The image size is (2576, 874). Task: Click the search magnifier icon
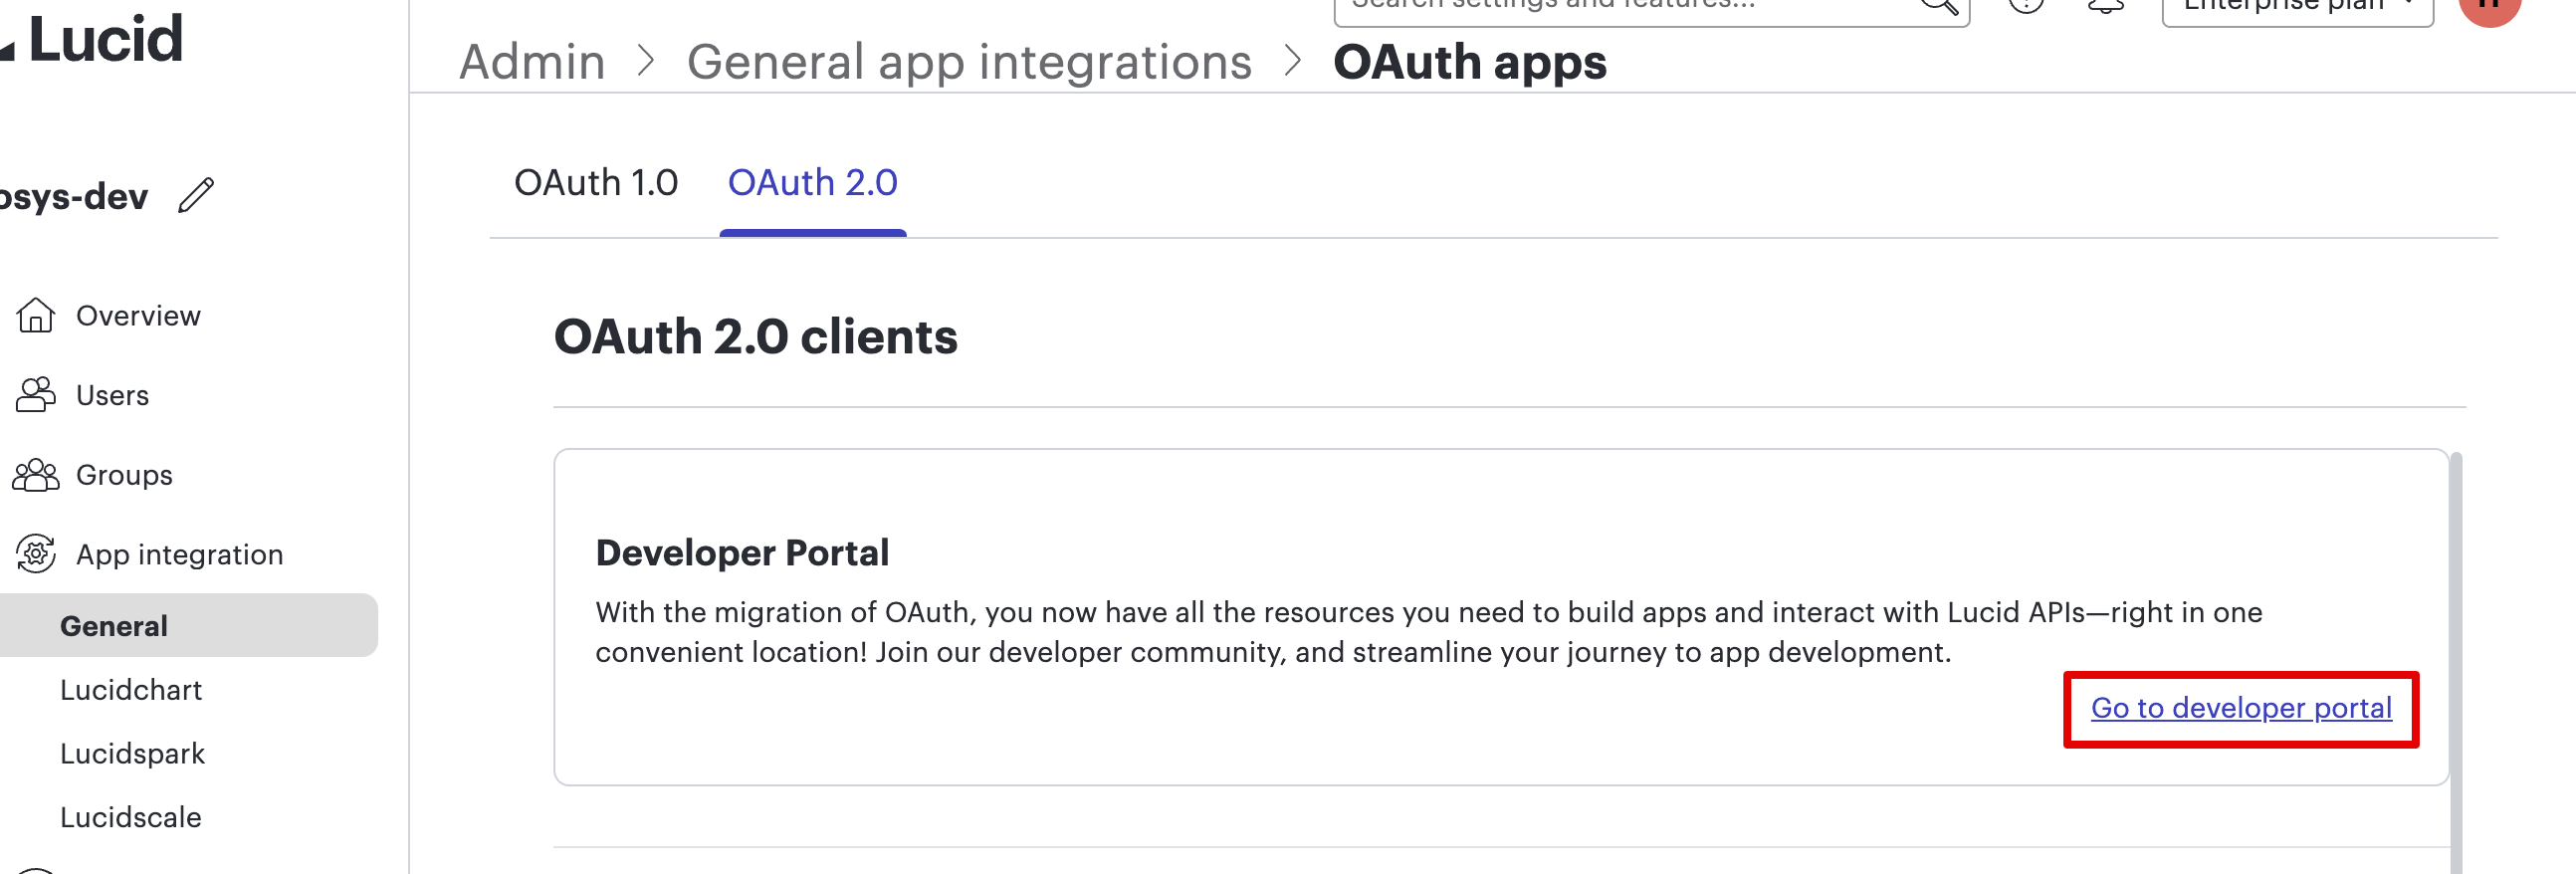pyautogui.click(x=1938, y=6)
